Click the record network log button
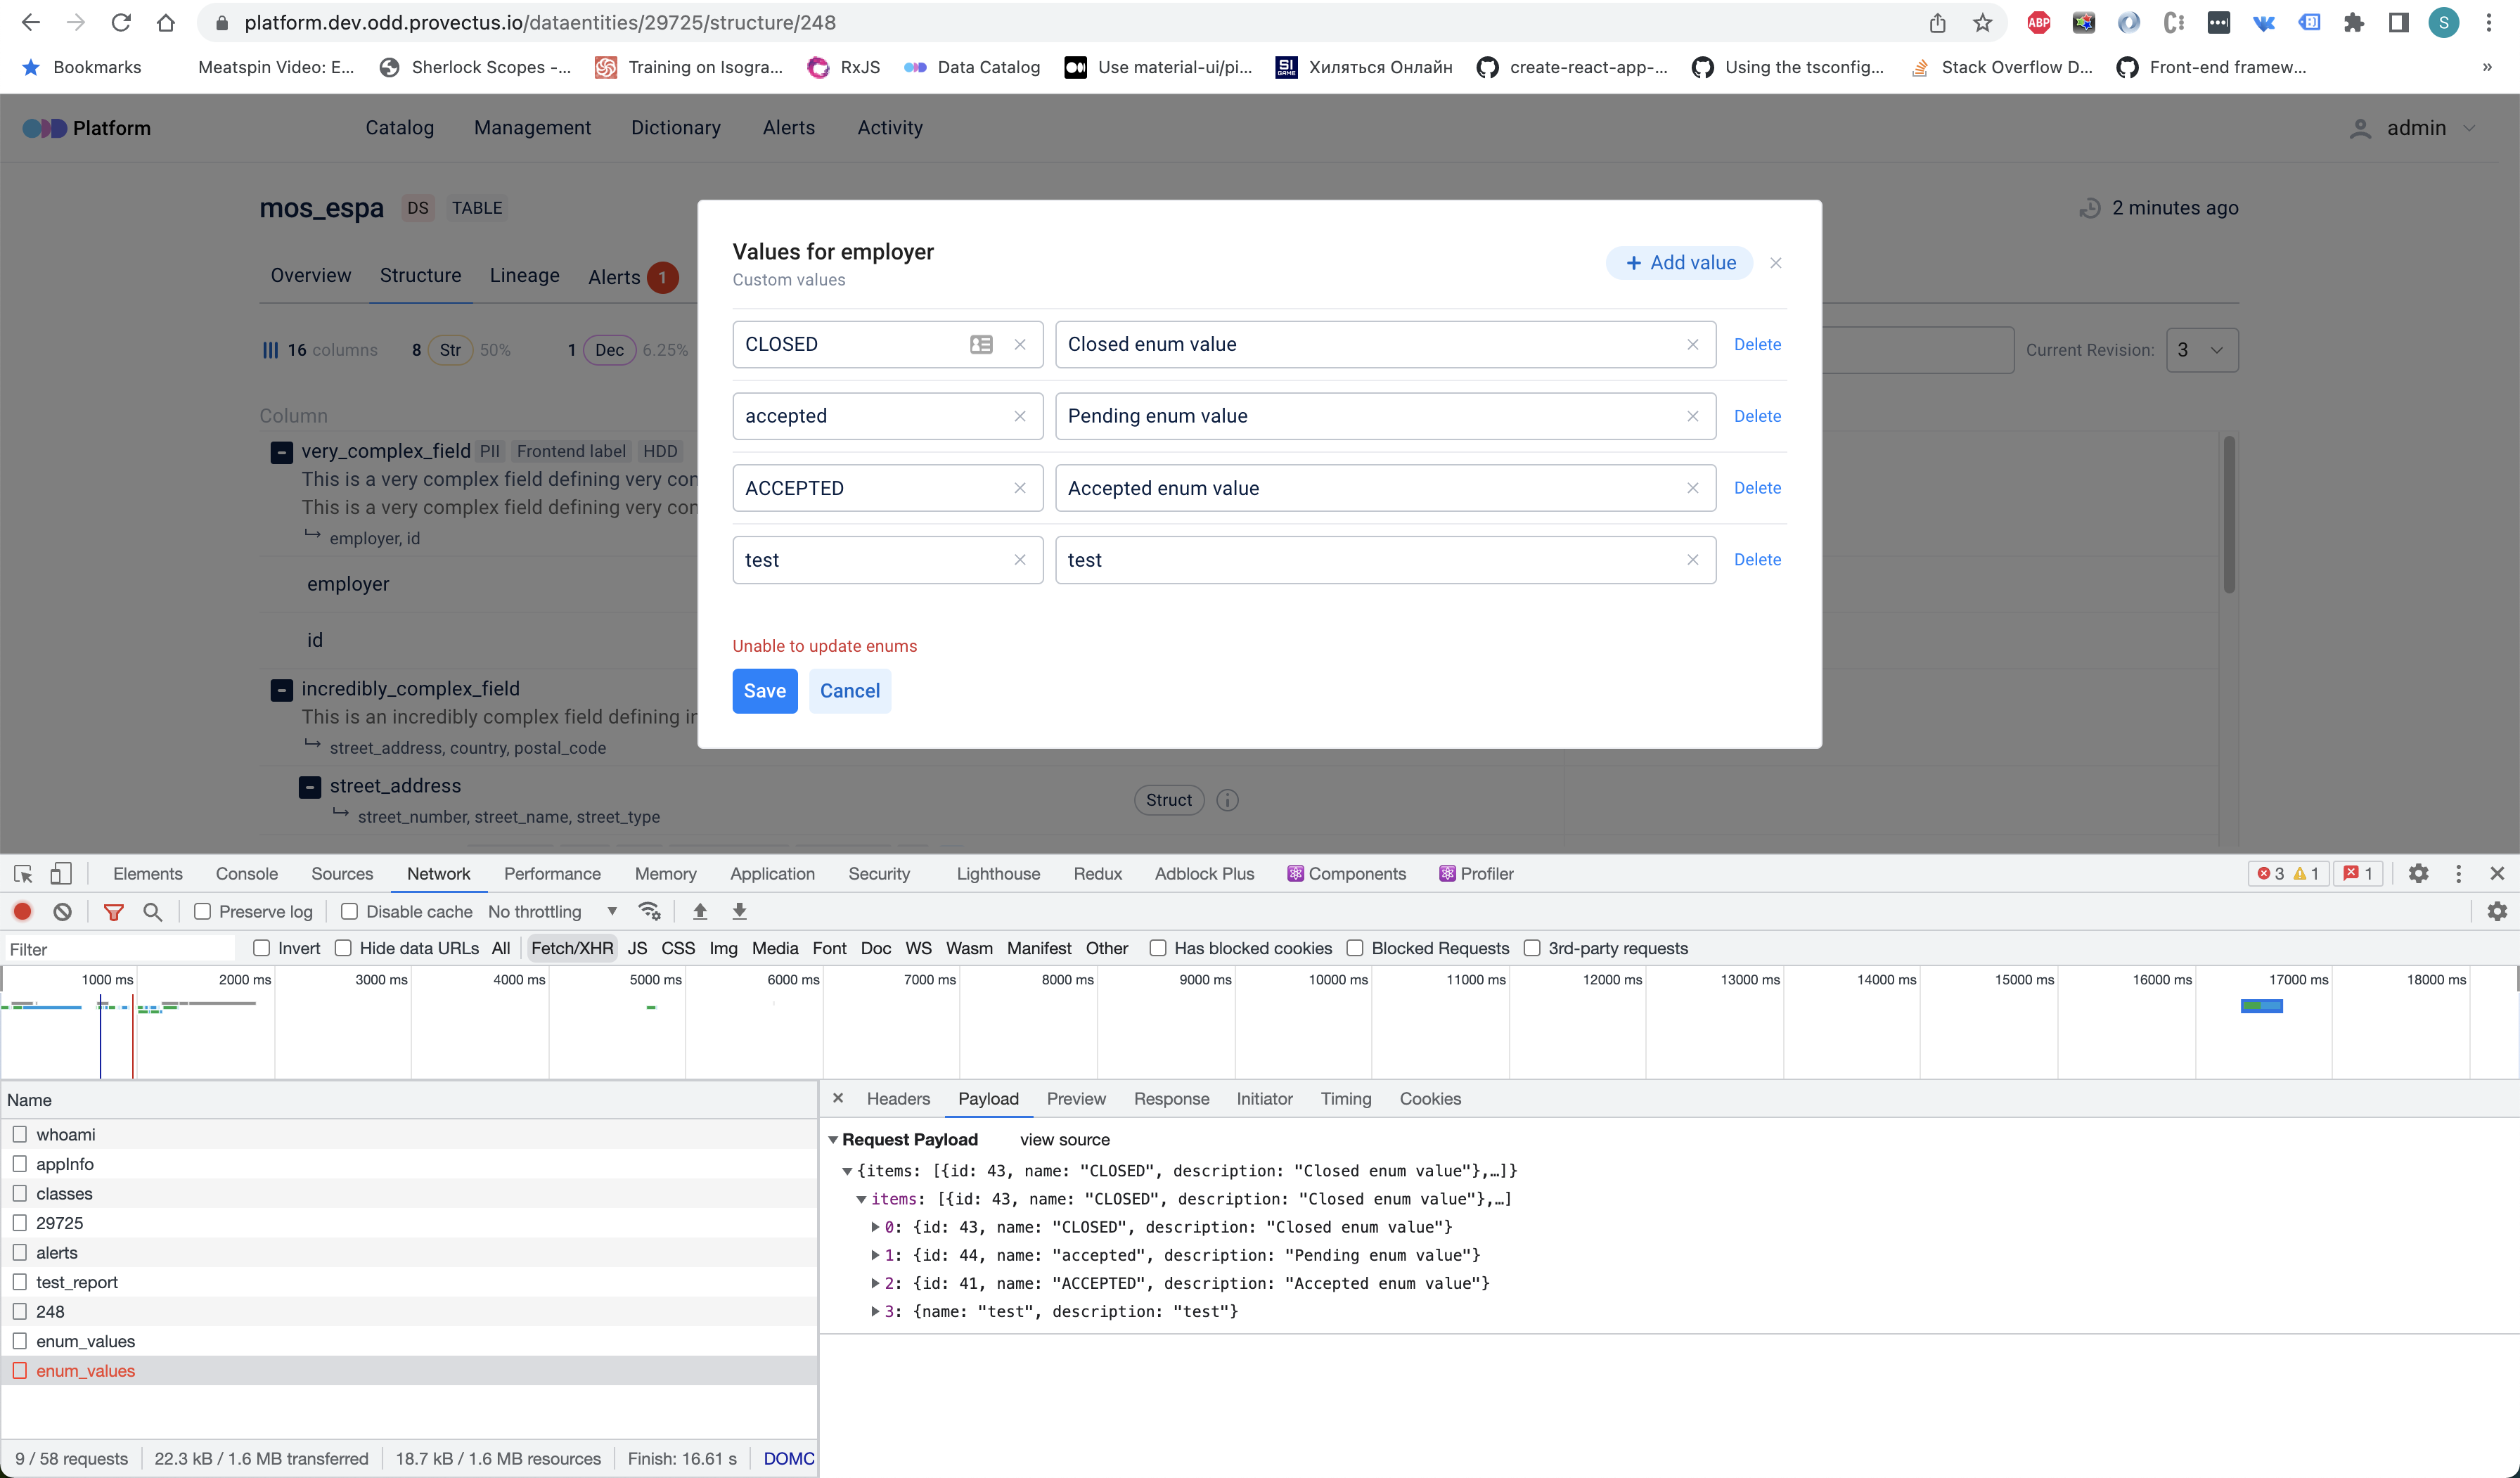Screen dimensions: 2520x1478 23,911
